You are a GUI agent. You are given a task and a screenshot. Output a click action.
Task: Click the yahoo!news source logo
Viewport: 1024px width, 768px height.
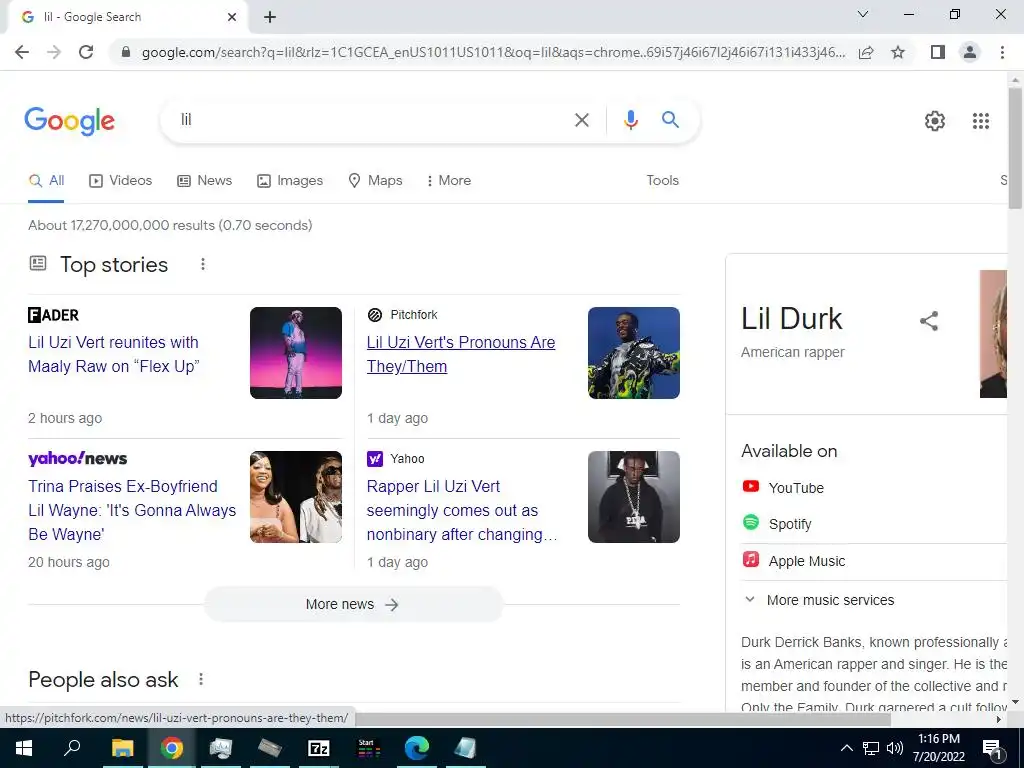[78, 458]
